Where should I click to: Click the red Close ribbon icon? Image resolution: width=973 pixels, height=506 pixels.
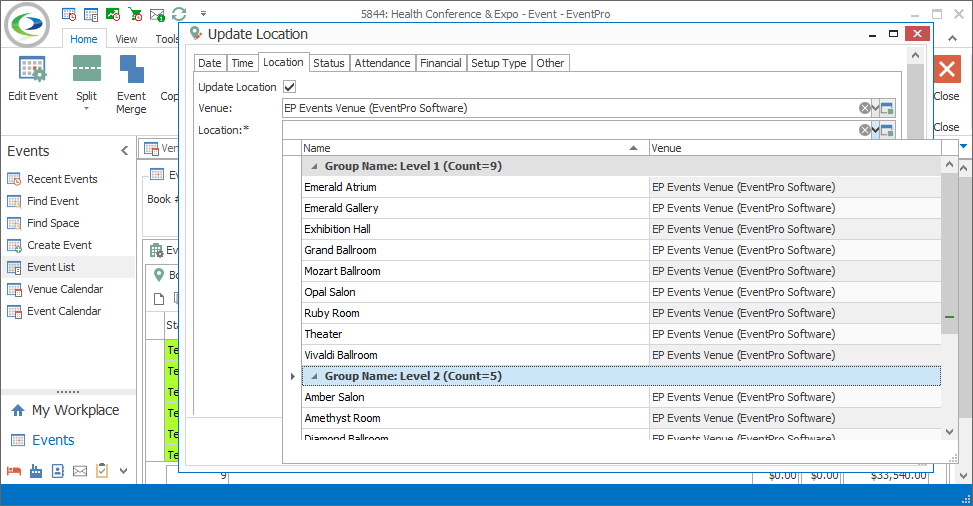click(x=947, y=69)
